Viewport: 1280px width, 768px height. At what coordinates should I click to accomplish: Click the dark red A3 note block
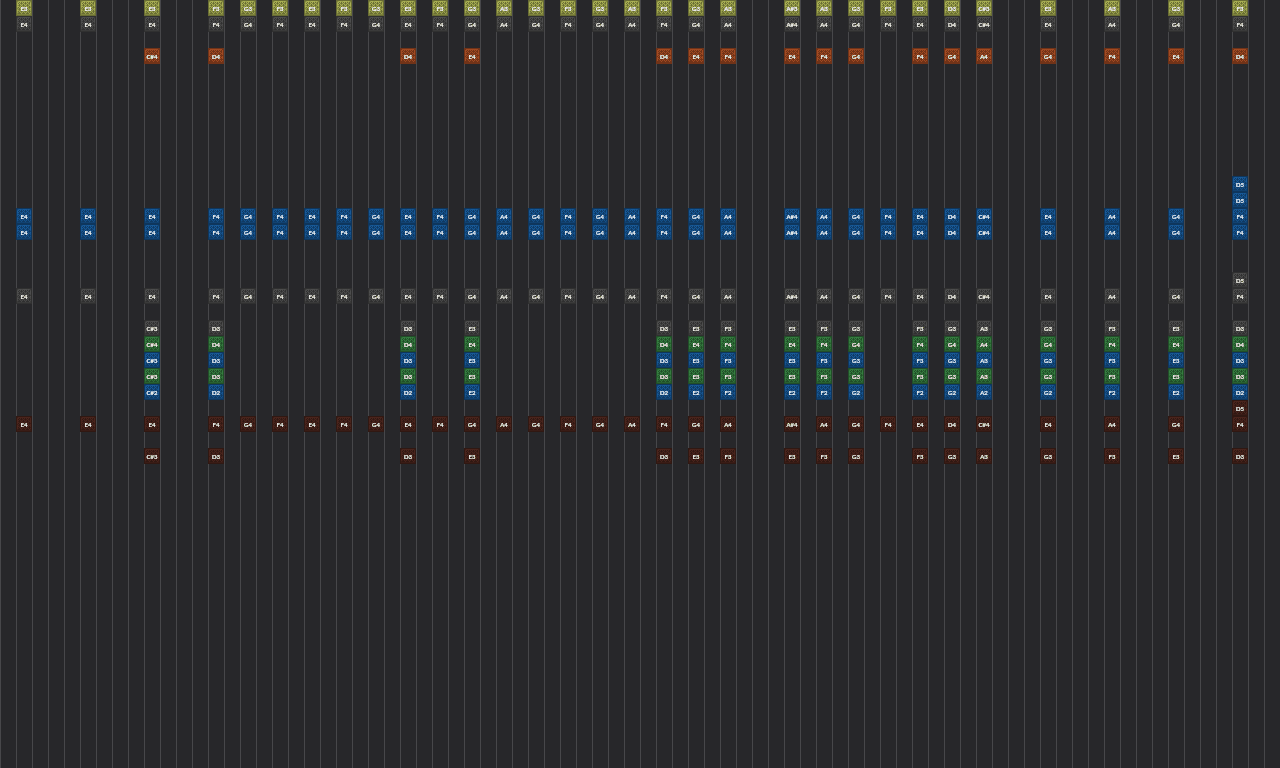pos(984,456)
